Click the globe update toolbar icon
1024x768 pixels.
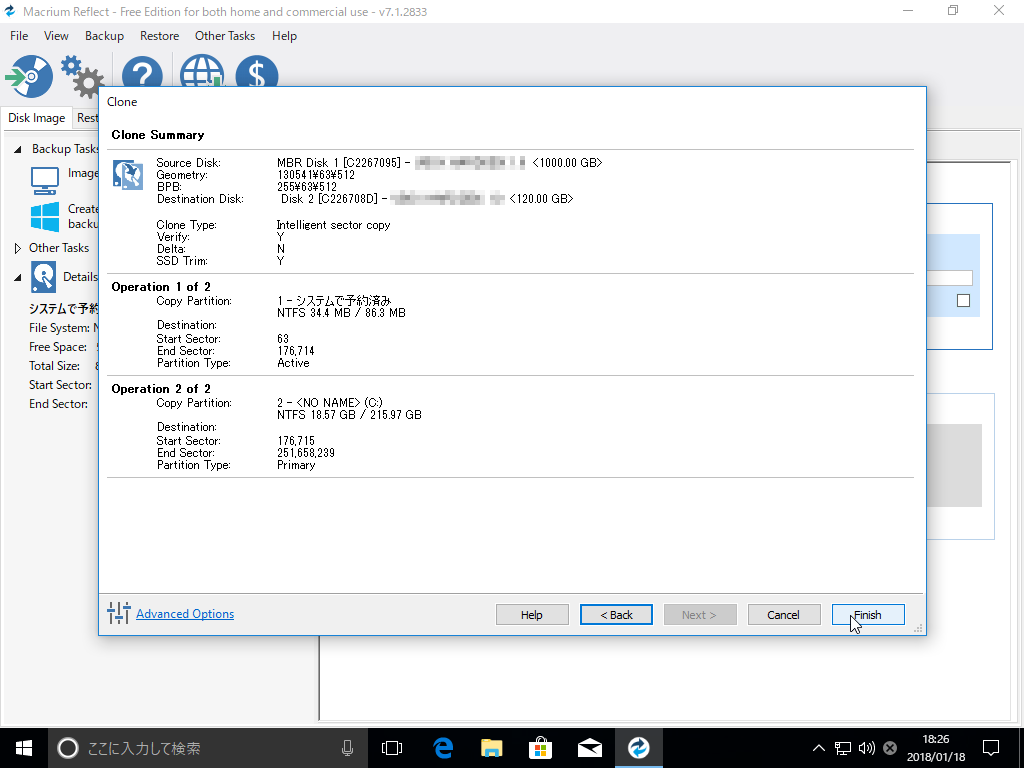202,71
